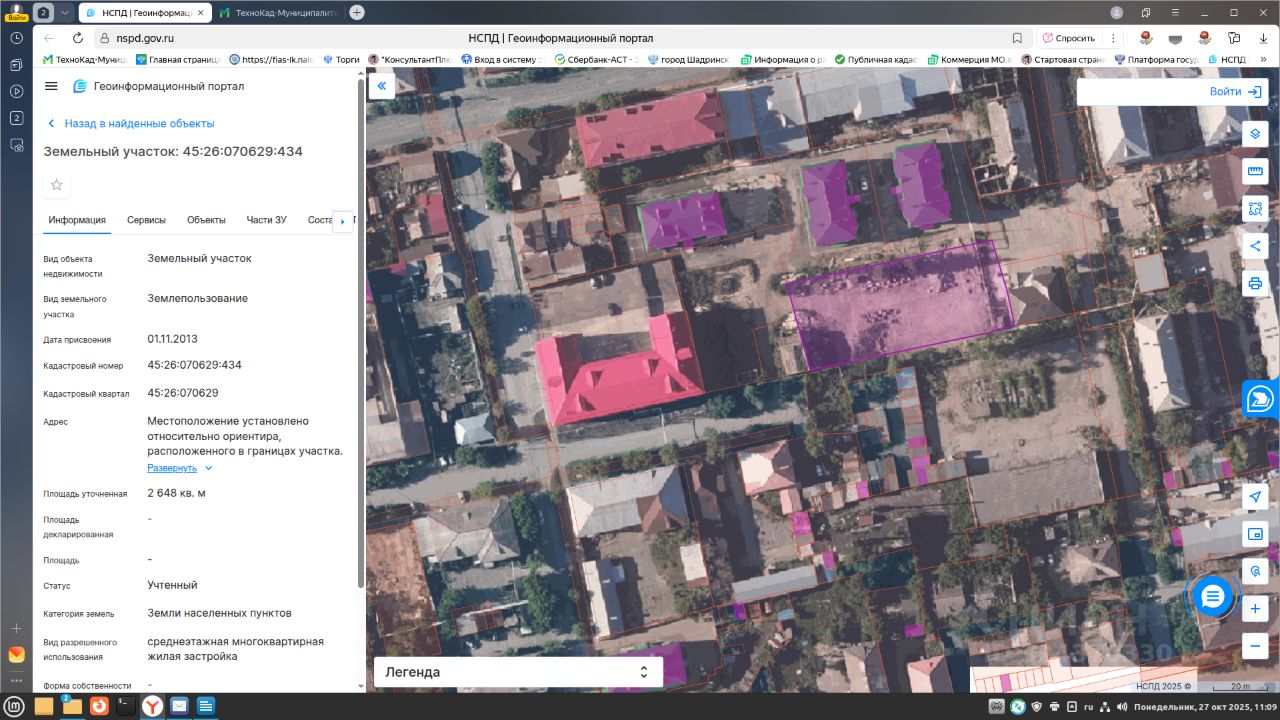
Task: Open the Части ЗУ tab
Action: coord(266,220)
